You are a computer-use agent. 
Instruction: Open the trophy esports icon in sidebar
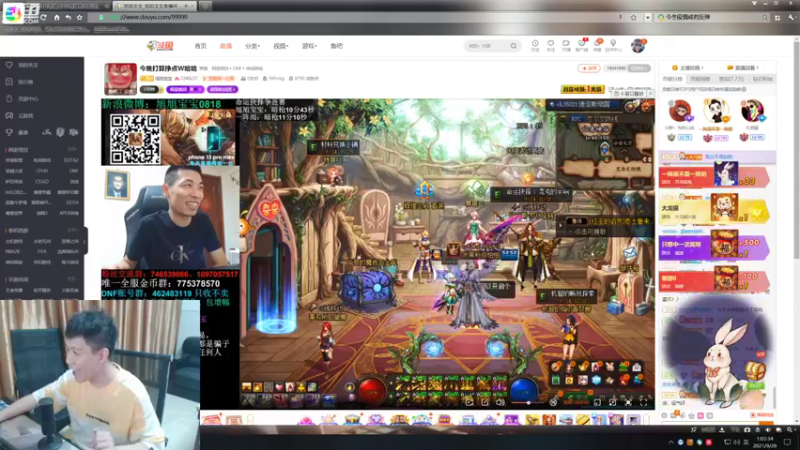tap(9, 132)
